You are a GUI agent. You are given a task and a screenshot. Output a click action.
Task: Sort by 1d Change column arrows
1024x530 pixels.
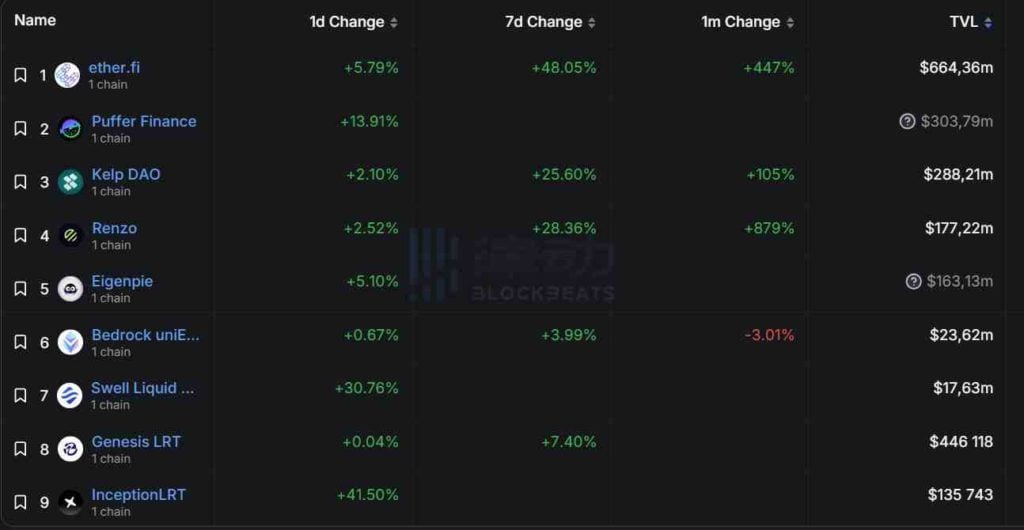[394, 22]
